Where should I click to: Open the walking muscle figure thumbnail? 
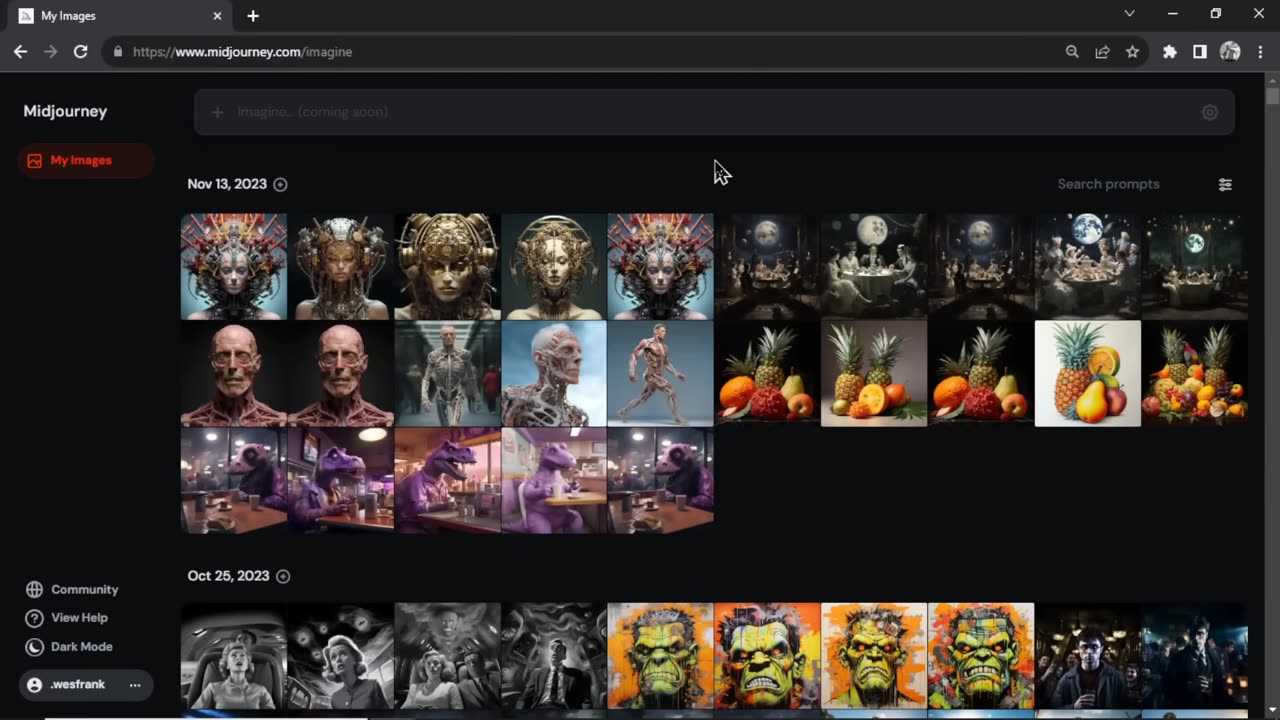coord(660,373)
